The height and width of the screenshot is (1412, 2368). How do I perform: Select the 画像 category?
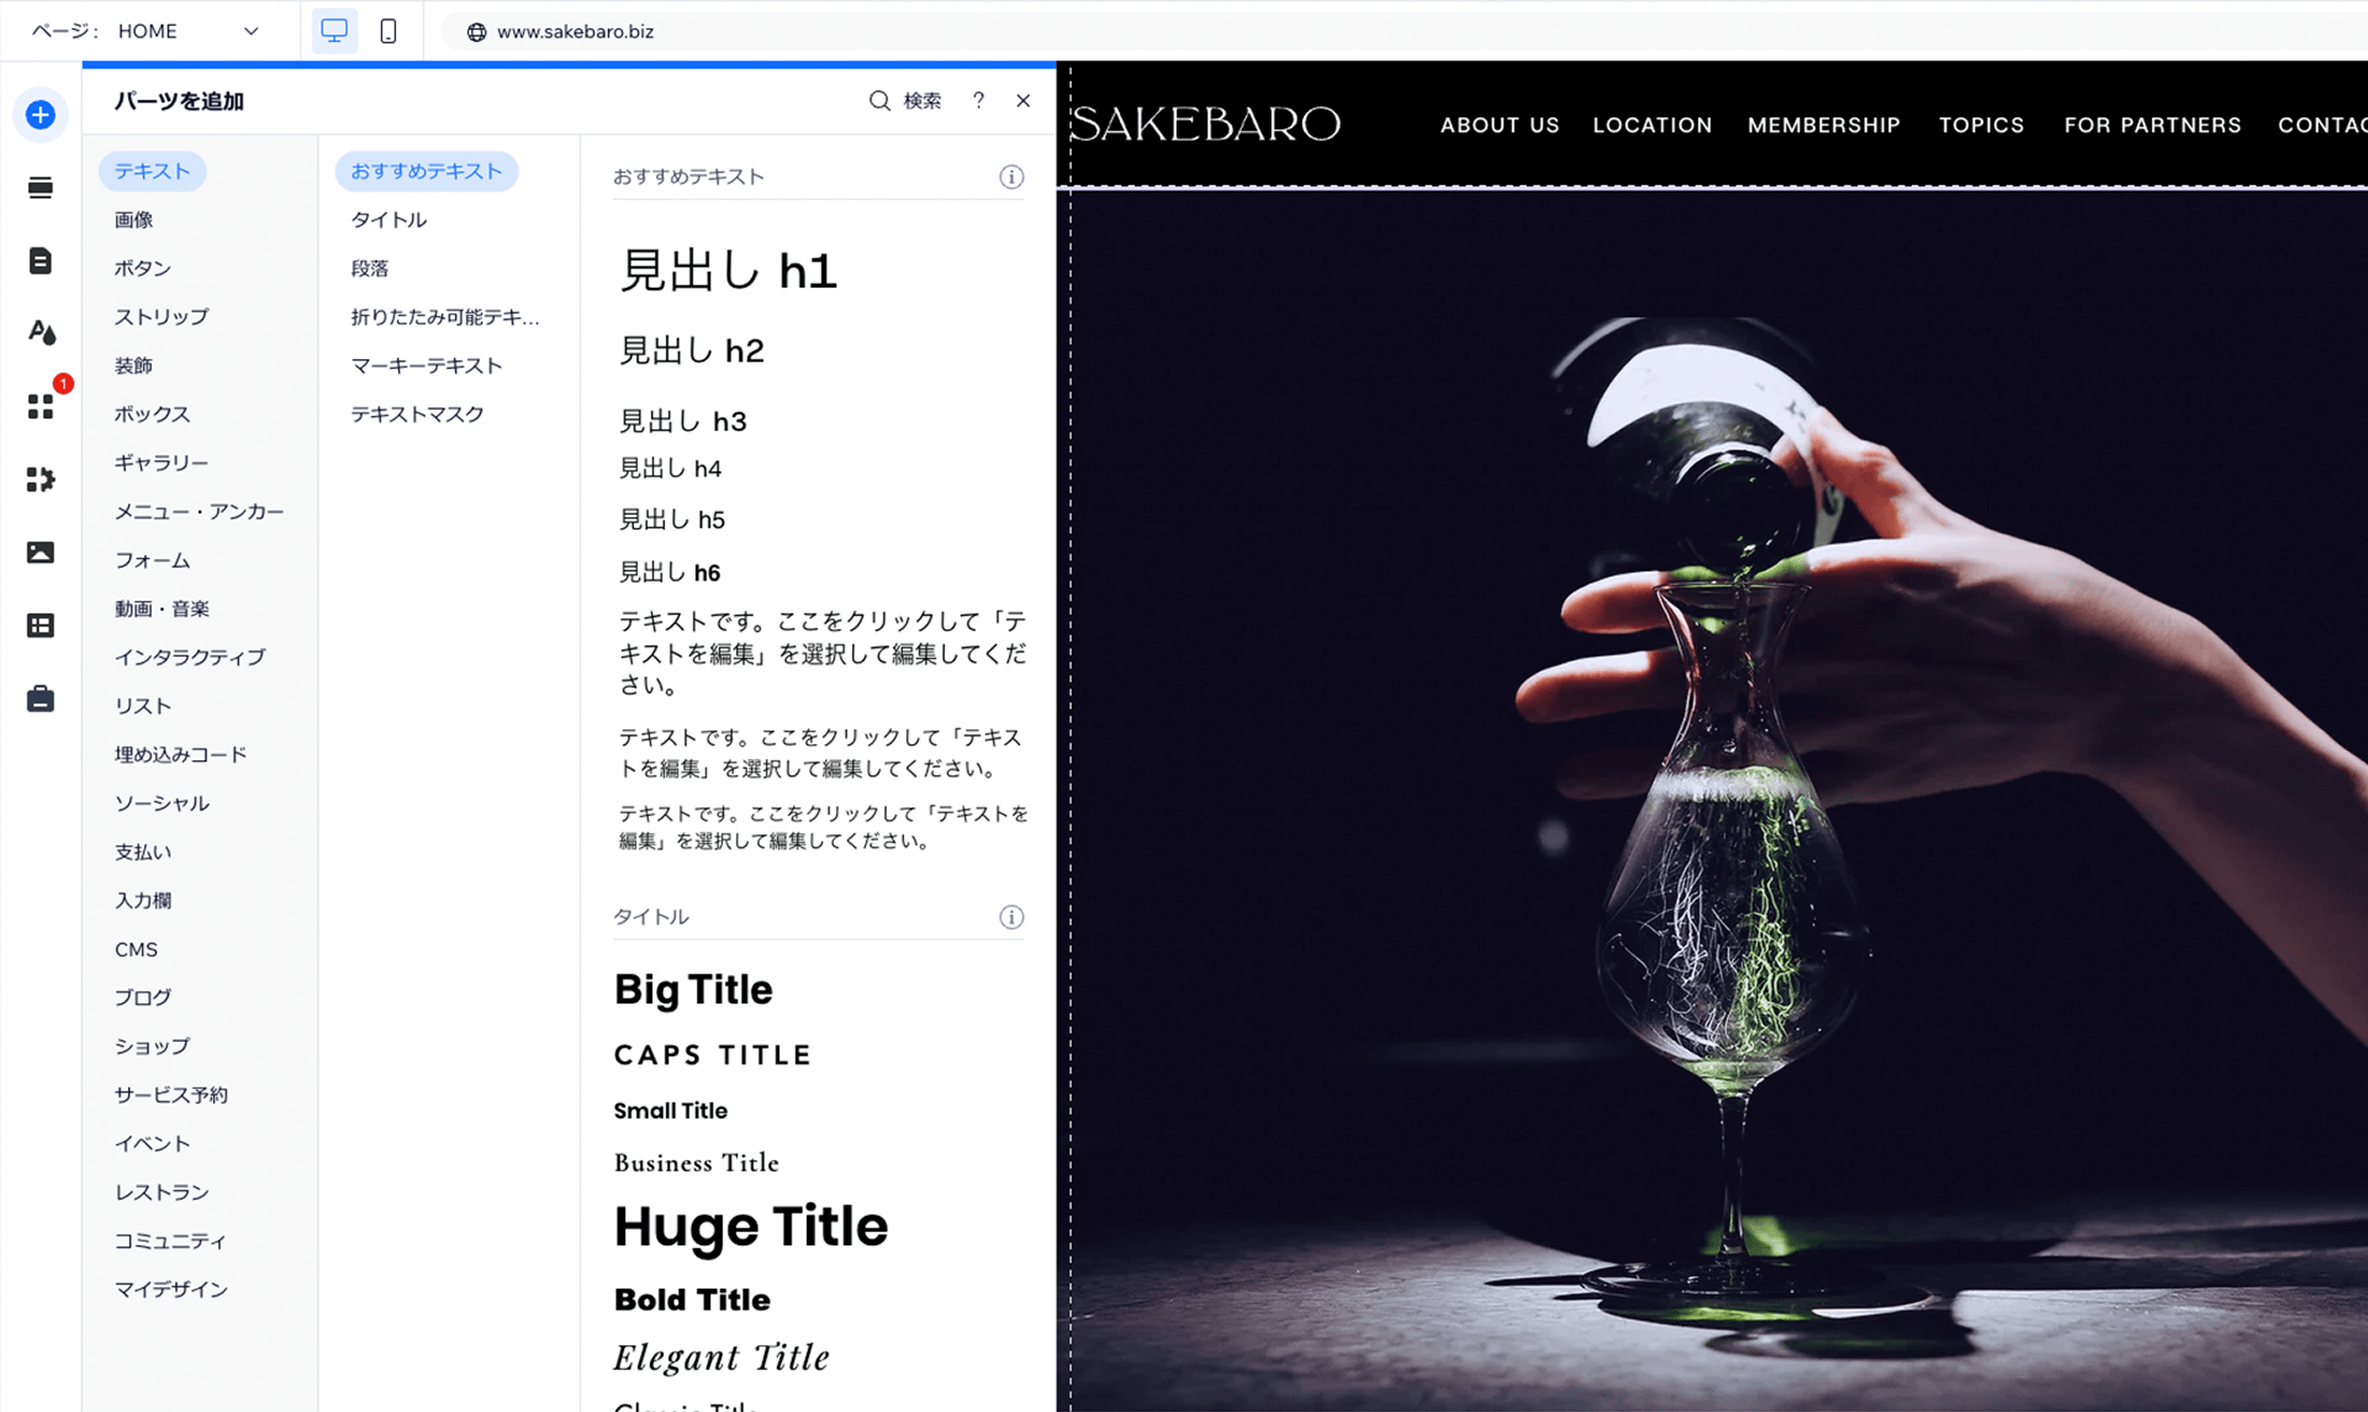134,220
